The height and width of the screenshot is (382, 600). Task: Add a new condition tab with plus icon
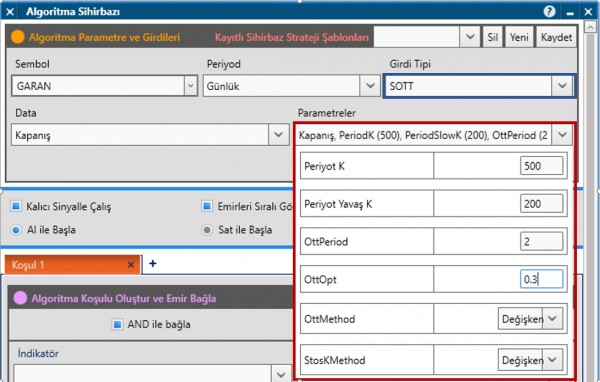point(153,263)
